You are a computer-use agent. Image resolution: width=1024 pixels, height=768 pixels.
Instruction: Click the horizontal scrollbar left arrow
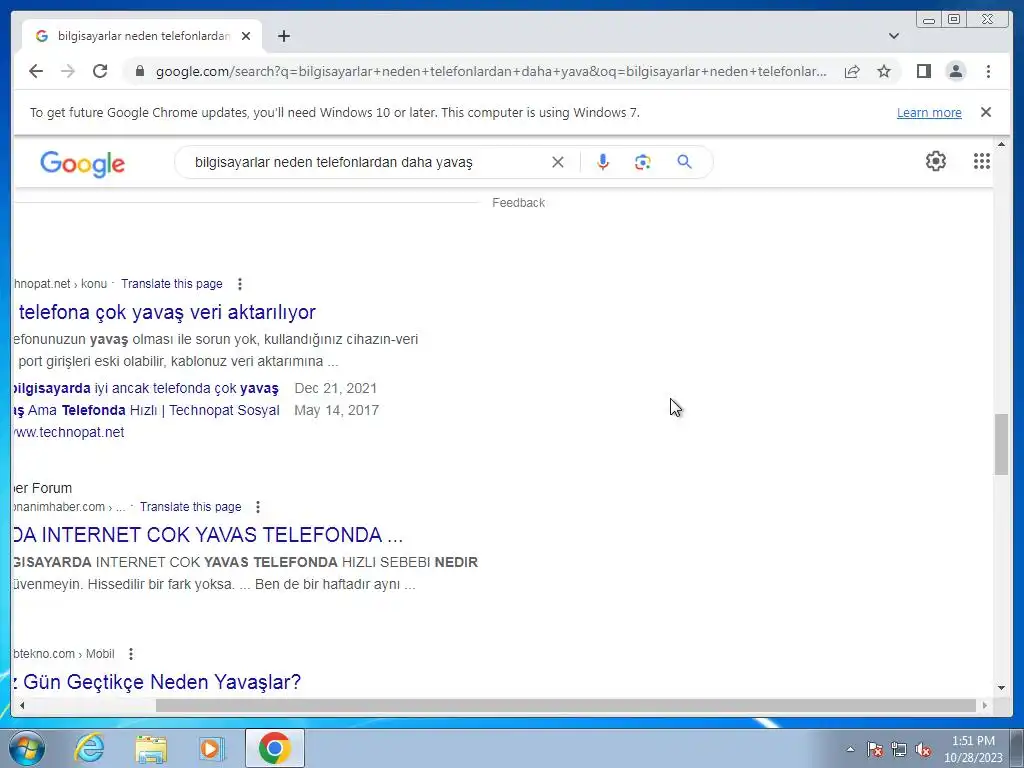click(22, 705)
